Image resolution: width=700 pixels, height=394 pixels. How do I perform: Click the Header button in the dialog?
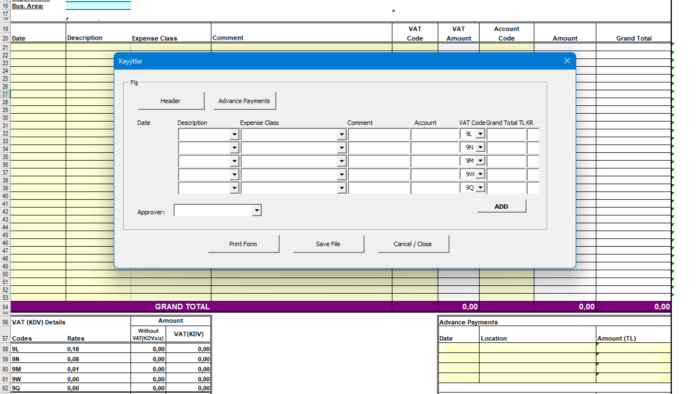(171, 101)
